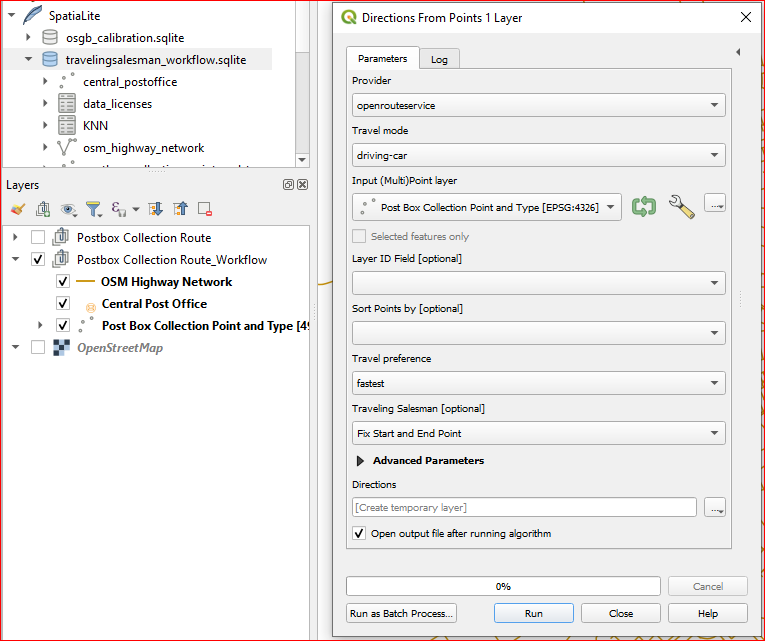The width and height of the screenshot is (765, 641).
Task: Click the osm_highway_network line layer icon
Action: click(67, 147)
